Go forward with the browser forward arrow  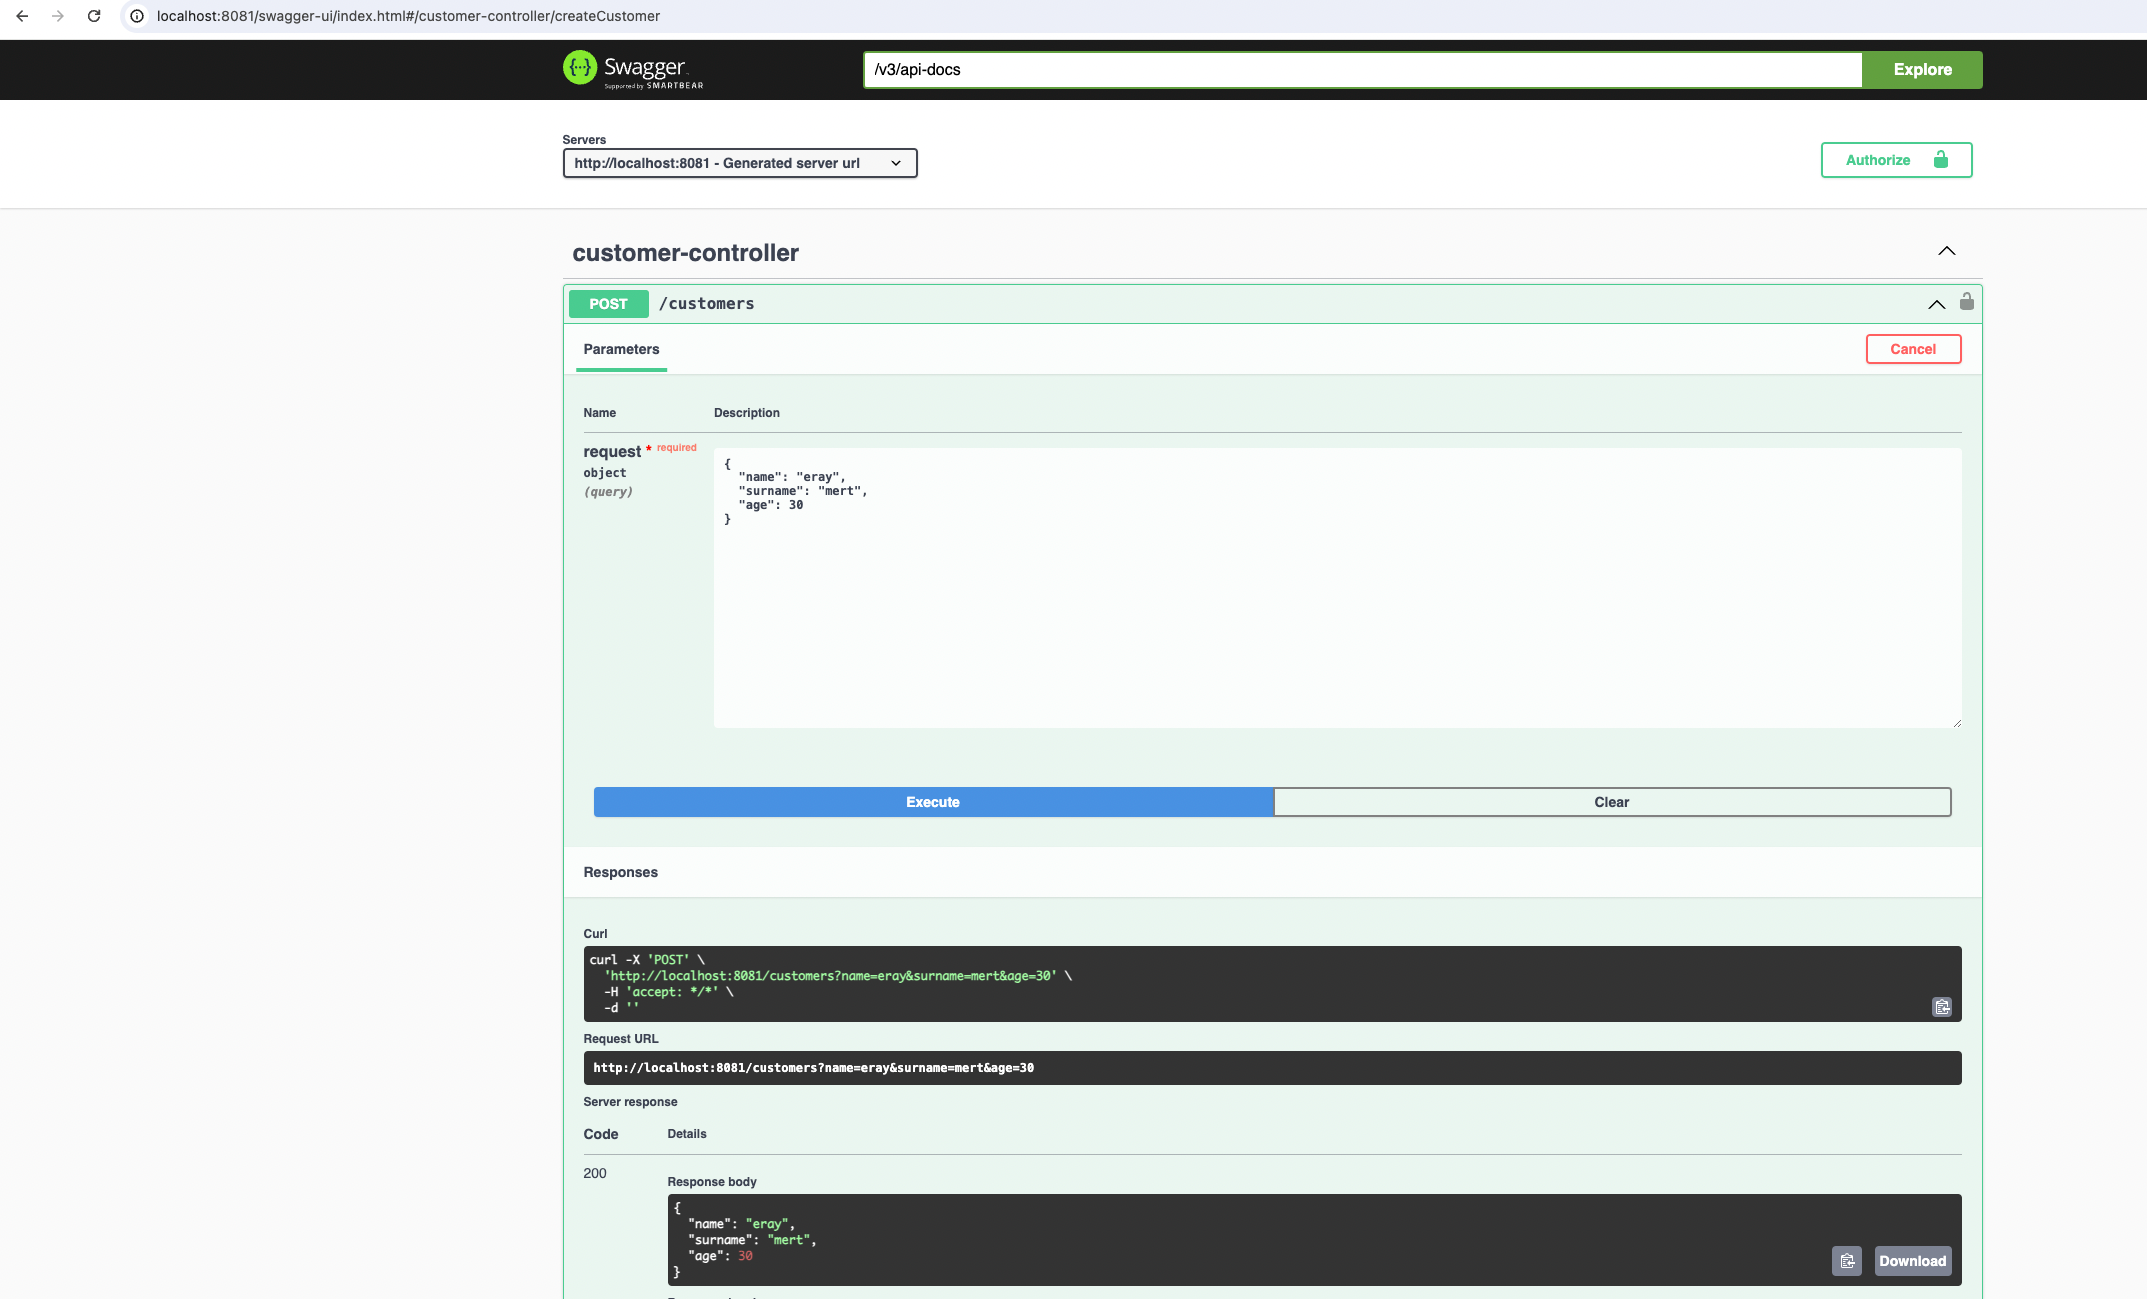[x=58, y=16]
